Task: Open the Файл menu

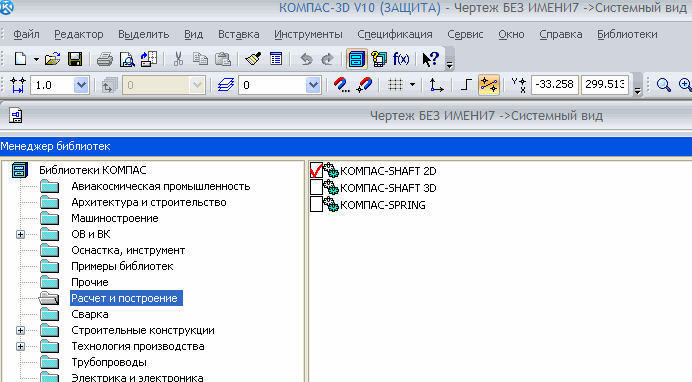Action: (x=26, y=34)
